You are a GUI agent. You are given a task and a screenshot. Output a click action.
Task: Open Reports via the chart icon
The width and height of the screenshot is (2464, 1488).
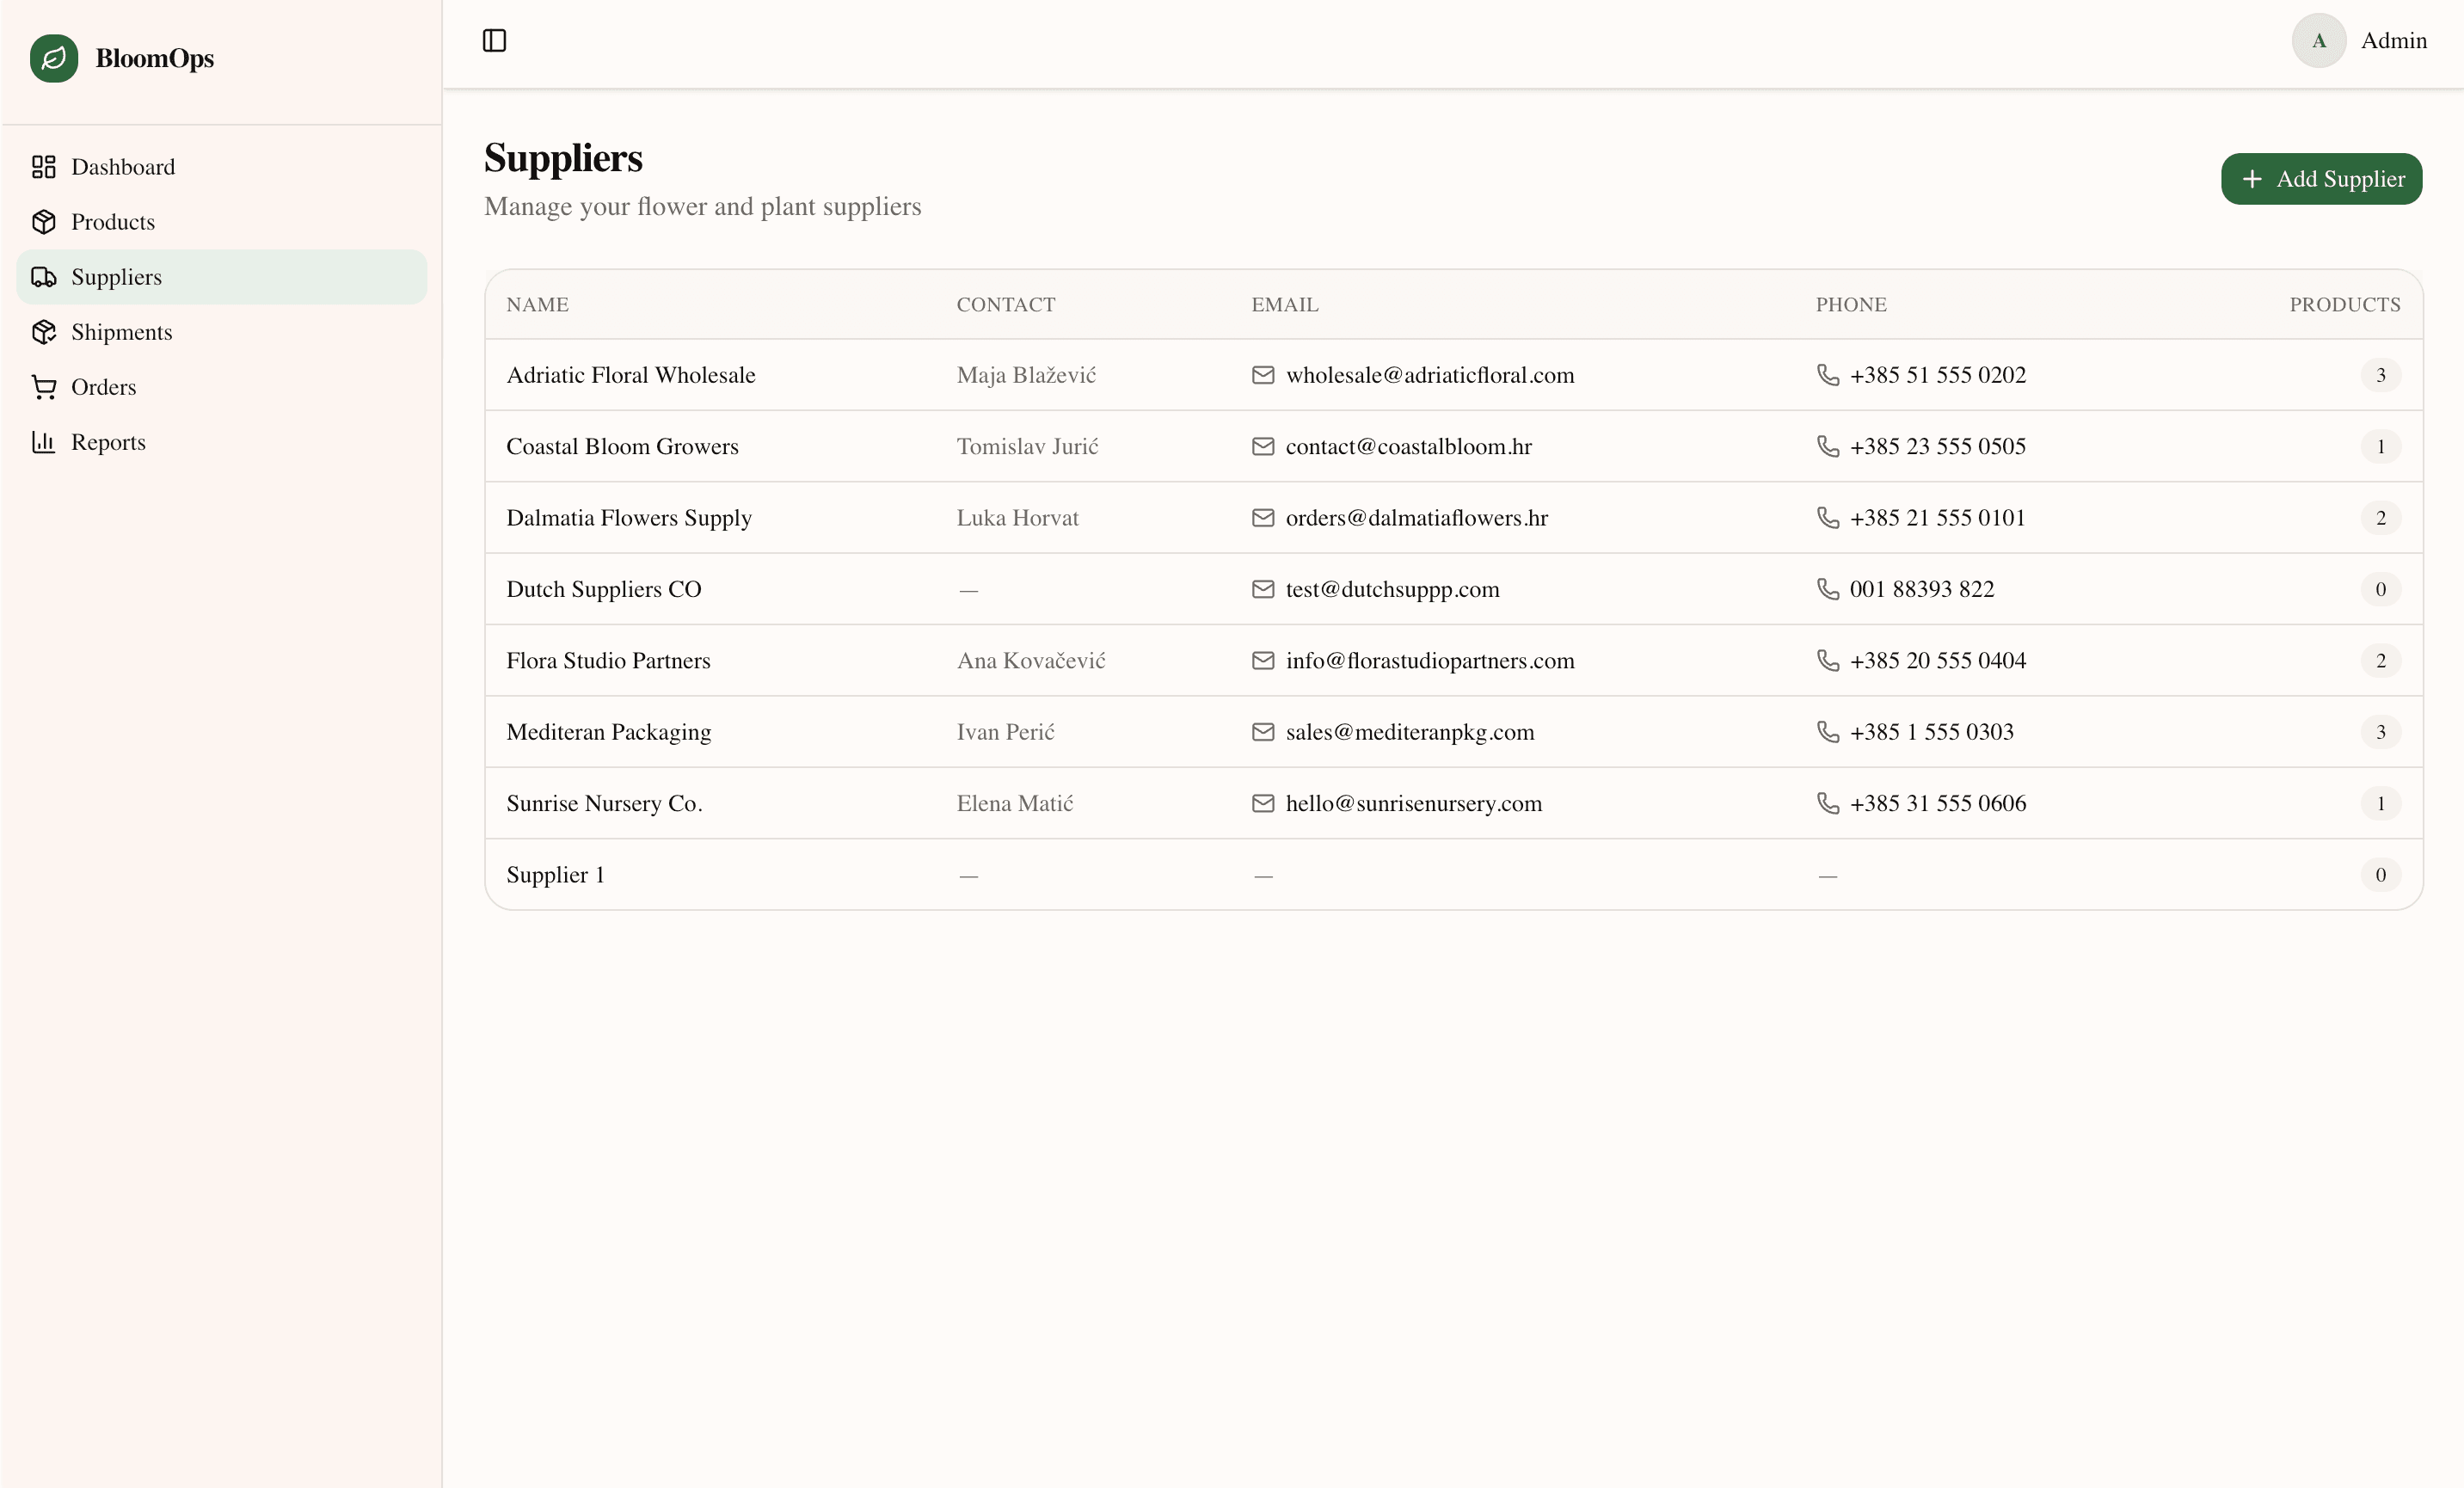[x=44, y=442]
